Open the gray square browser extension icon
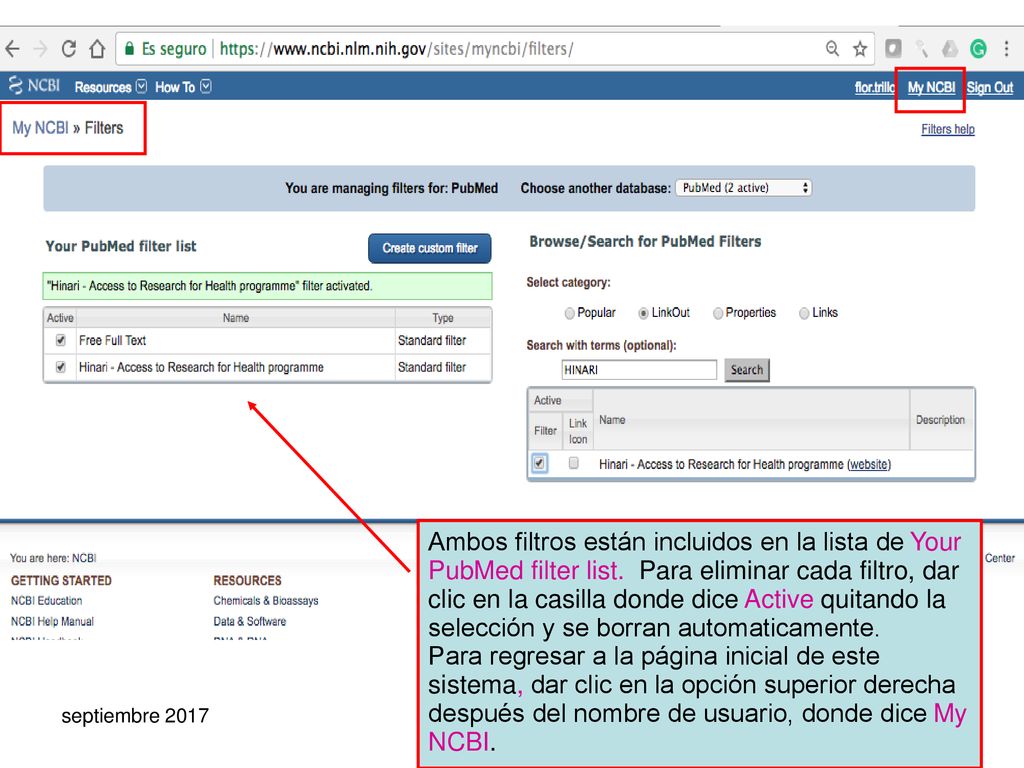 coord(893,49)
